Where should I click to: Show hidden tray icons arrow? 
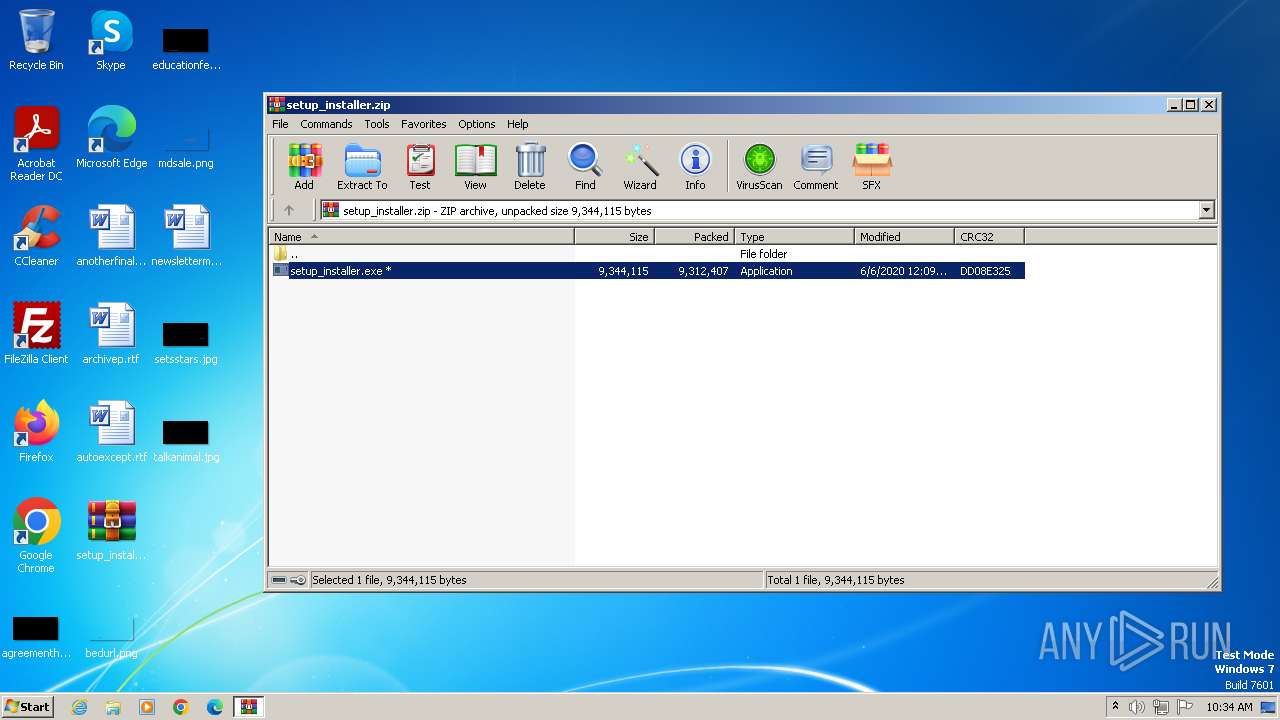click(1115, 706)
